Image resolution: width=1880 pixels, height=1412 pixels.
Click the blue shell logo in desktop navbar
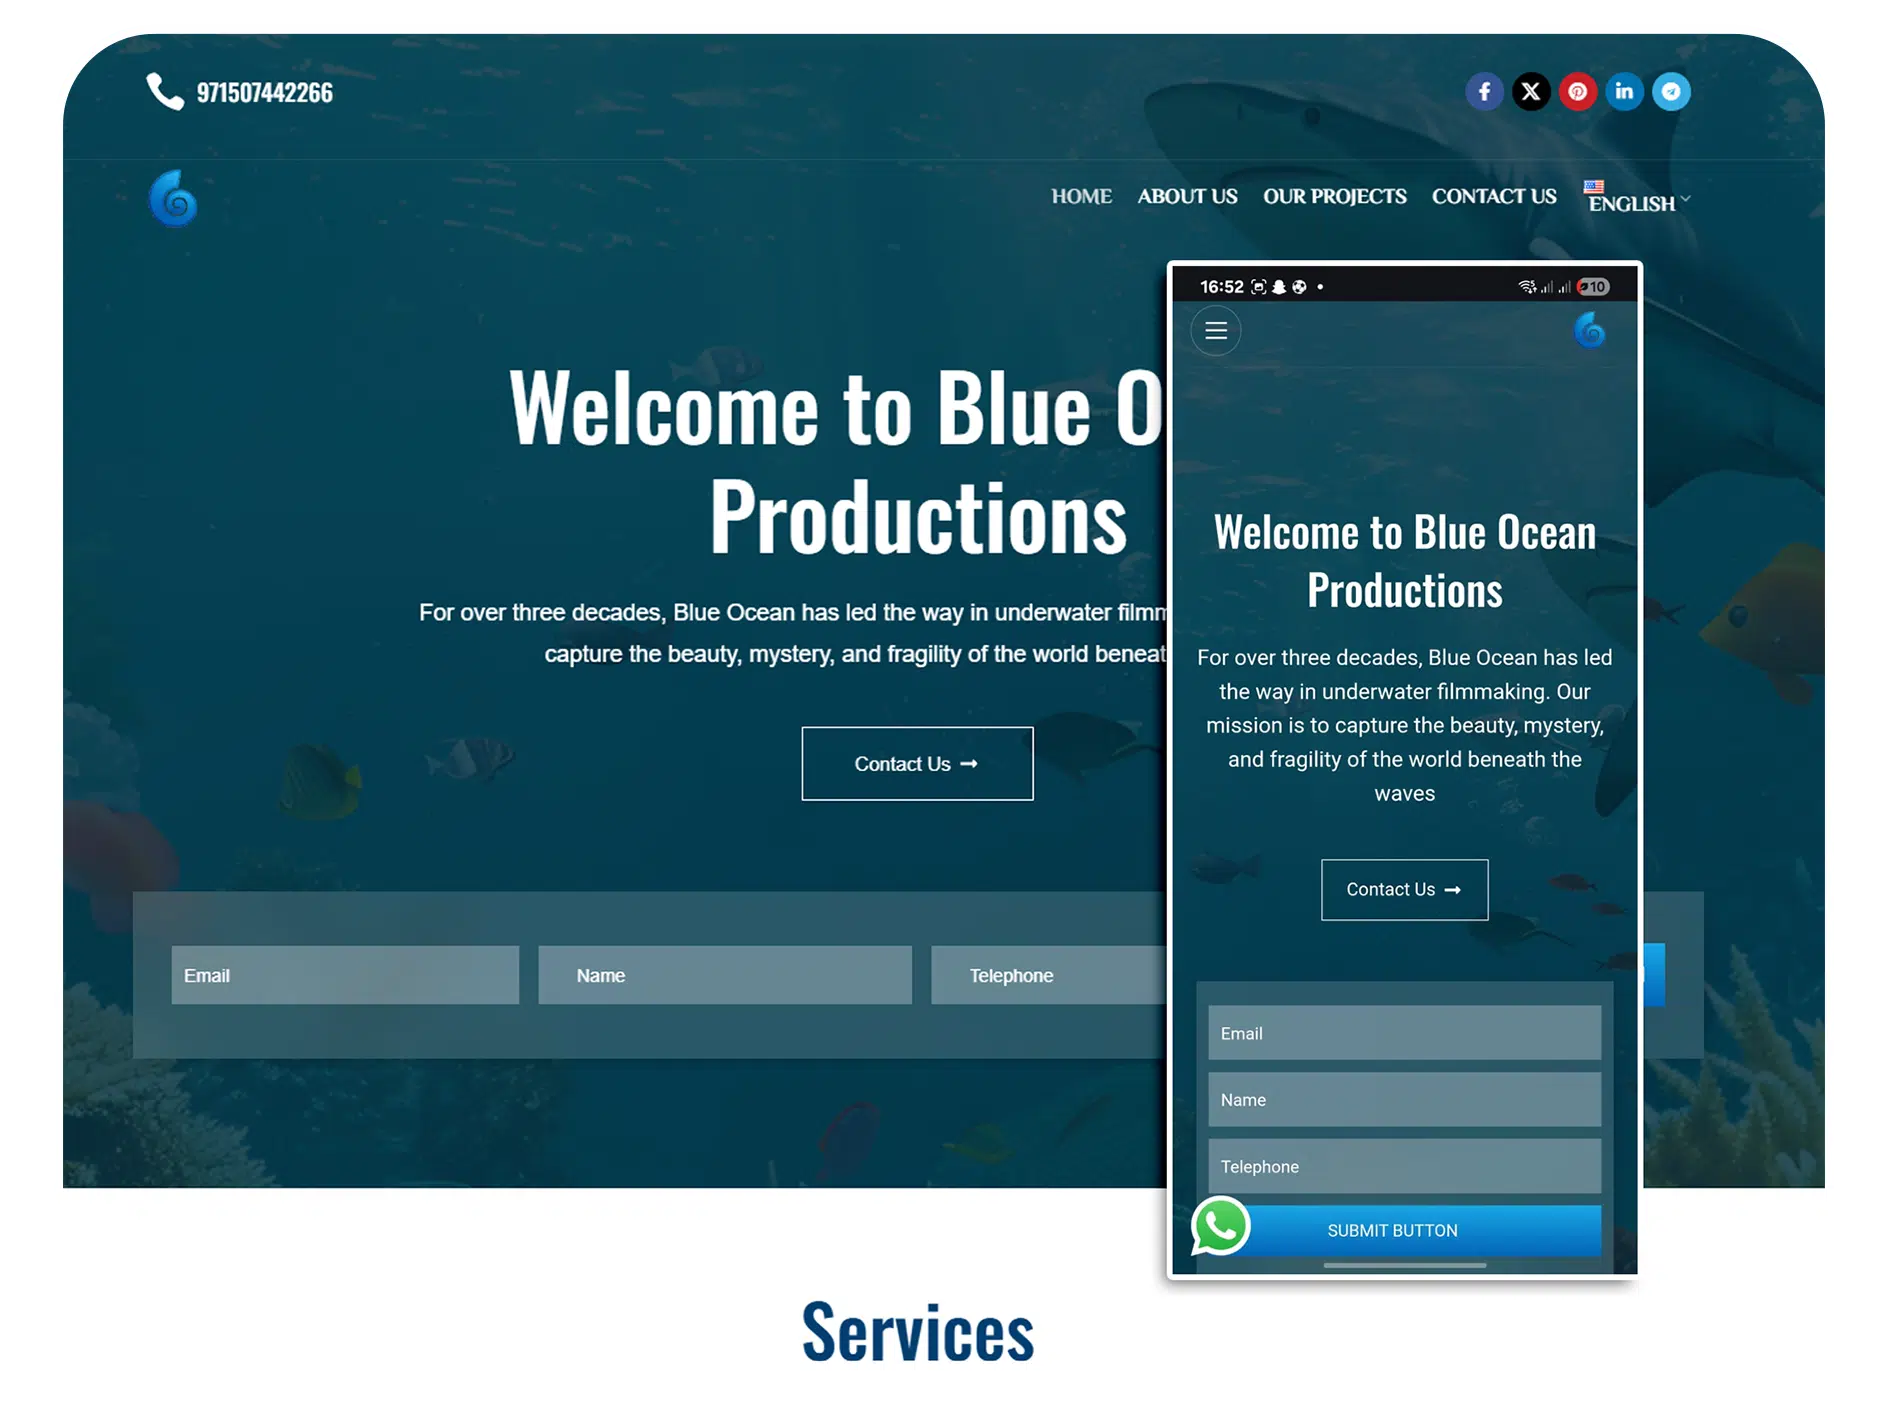click(174, 199)
